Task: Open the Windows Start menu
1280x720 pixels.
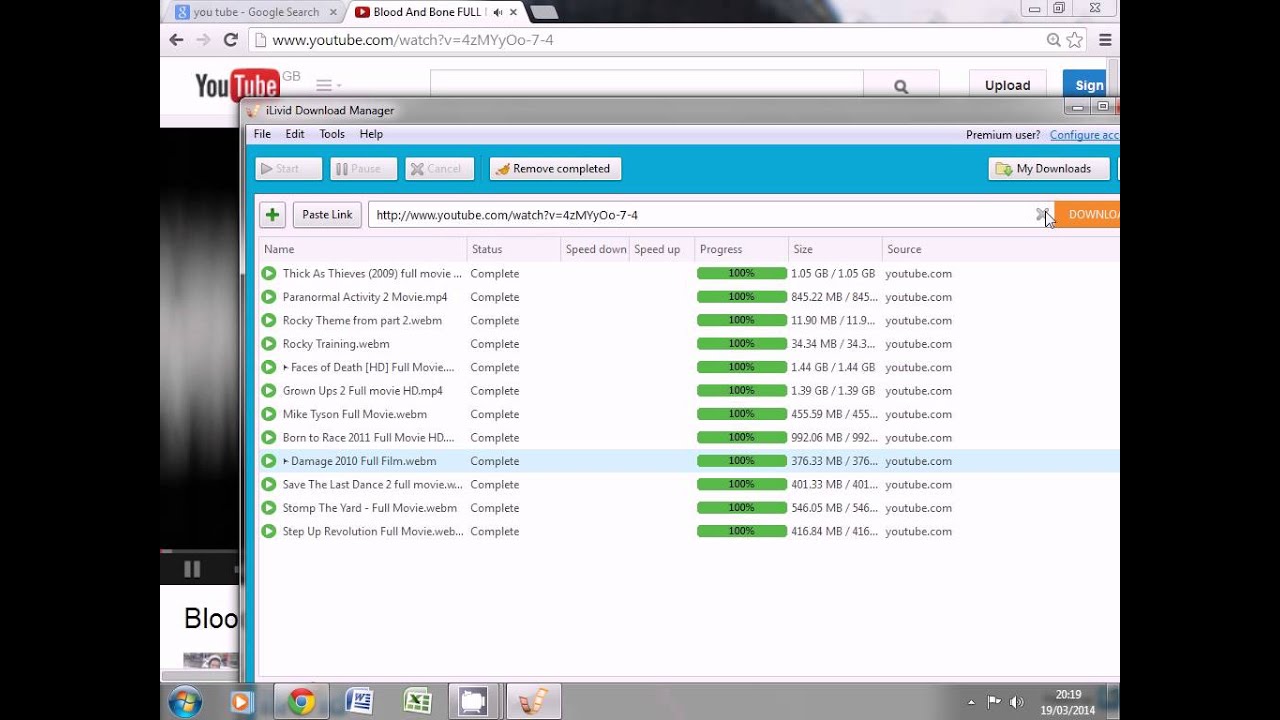Action: tap(185, 701)
